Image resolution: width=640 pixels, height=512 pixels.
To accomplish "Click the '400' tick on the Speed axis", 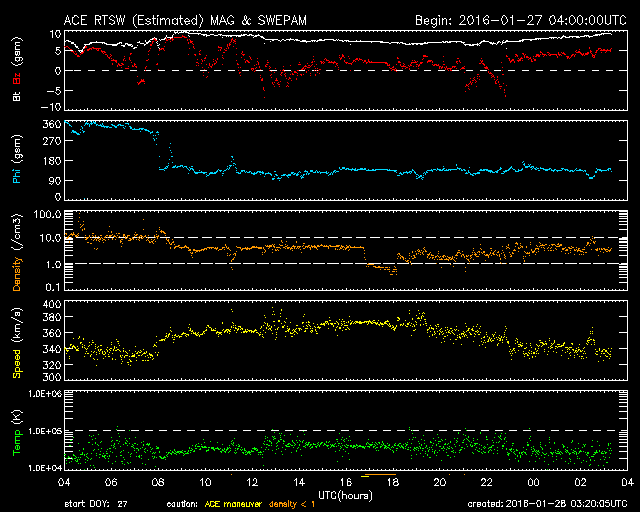I will pyautogui.click(x=52, y=304).
